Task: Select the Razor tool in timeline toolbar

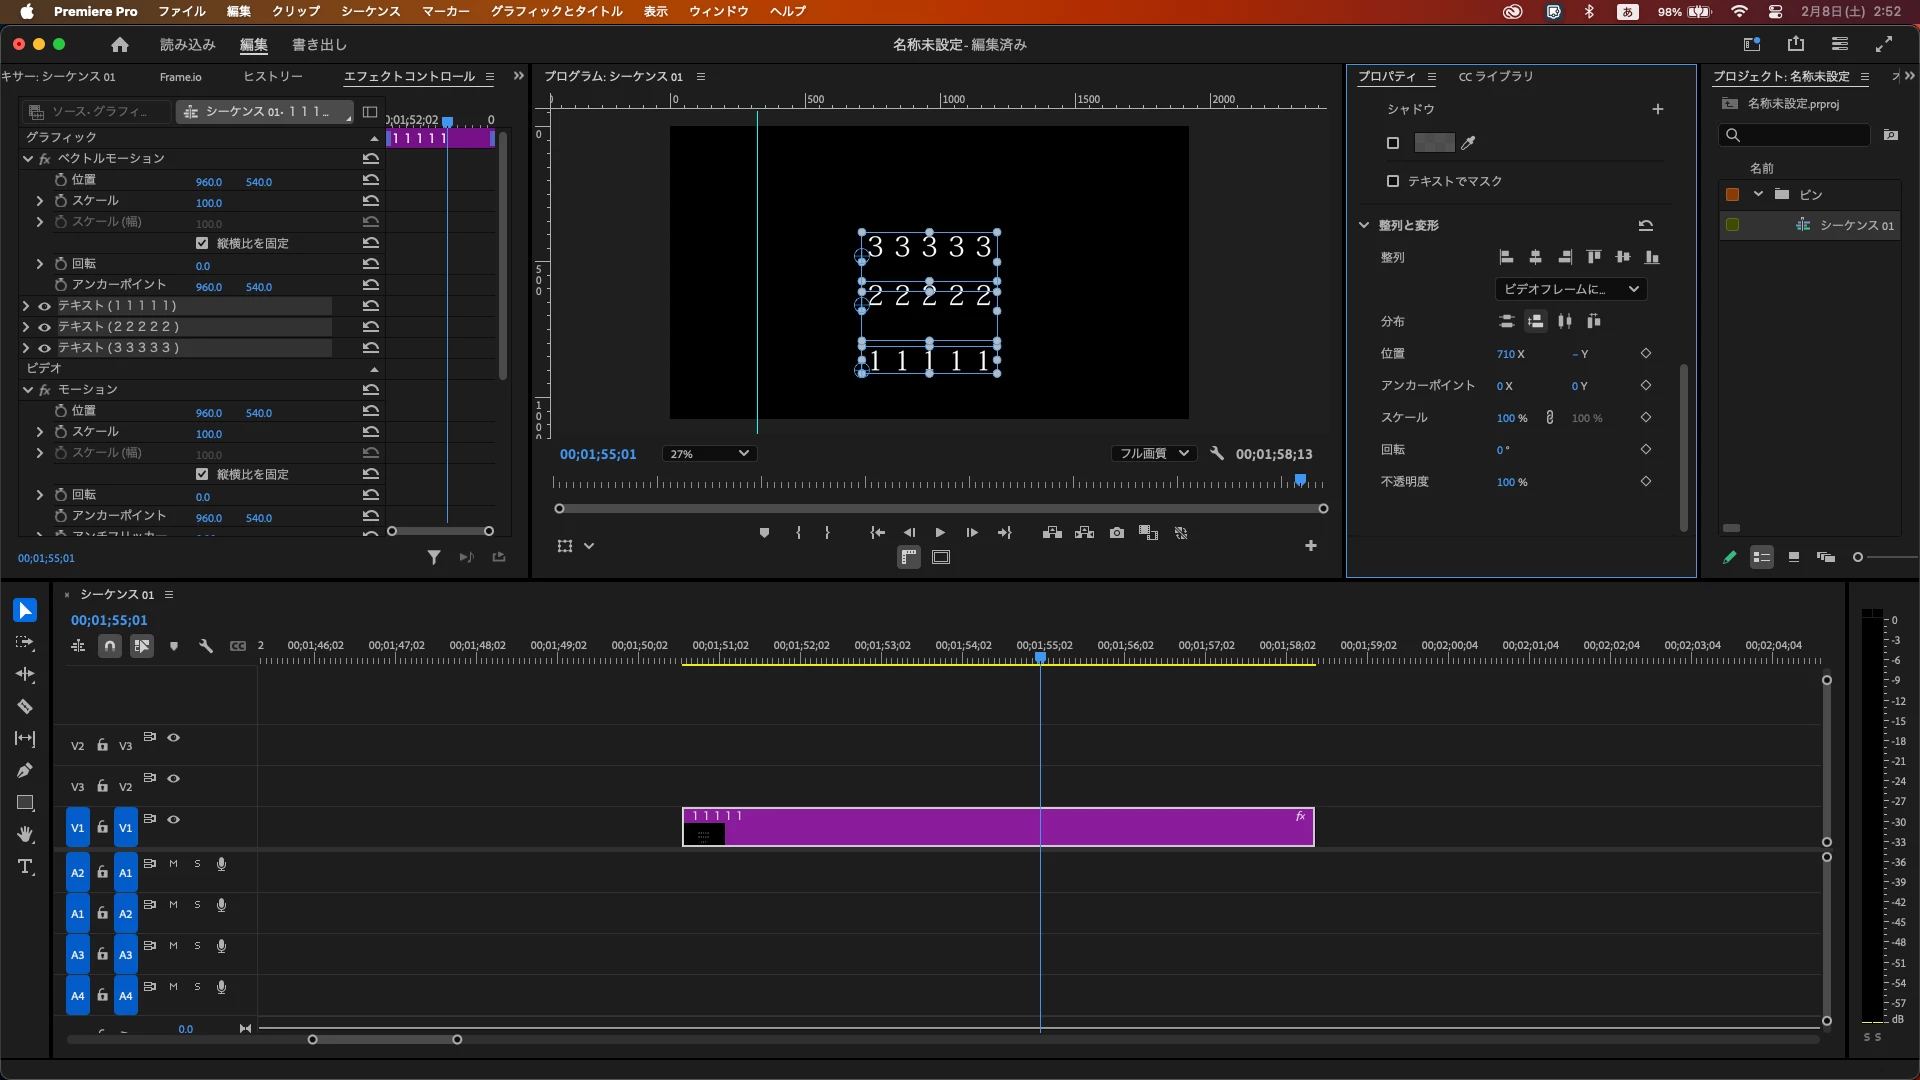Action: coord(25,707)
